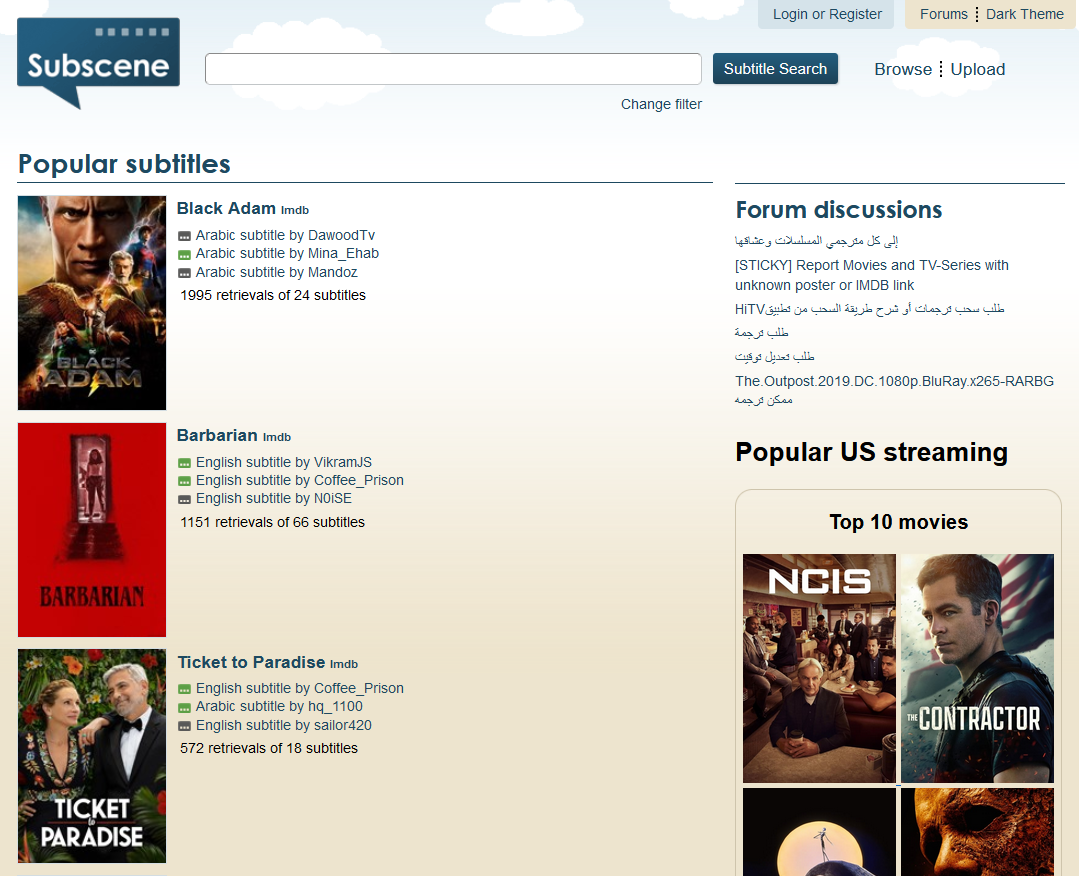Open the STICKY Report Movies forum thread
Screen dimensions: 1079x876
click(872, 275)
